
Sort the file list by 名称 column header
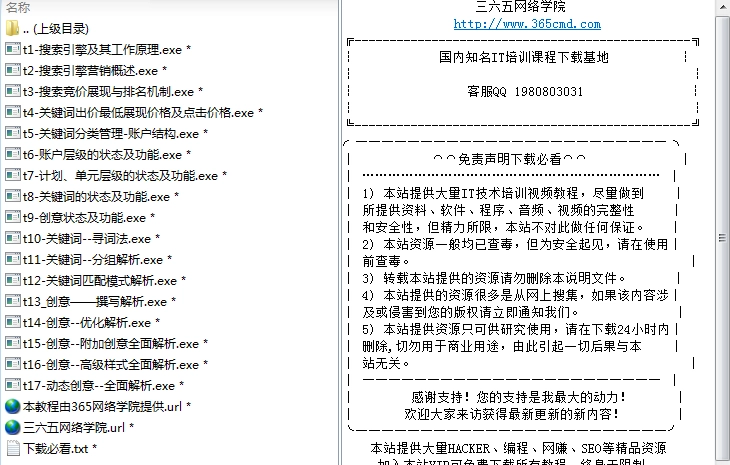(18, 7)
